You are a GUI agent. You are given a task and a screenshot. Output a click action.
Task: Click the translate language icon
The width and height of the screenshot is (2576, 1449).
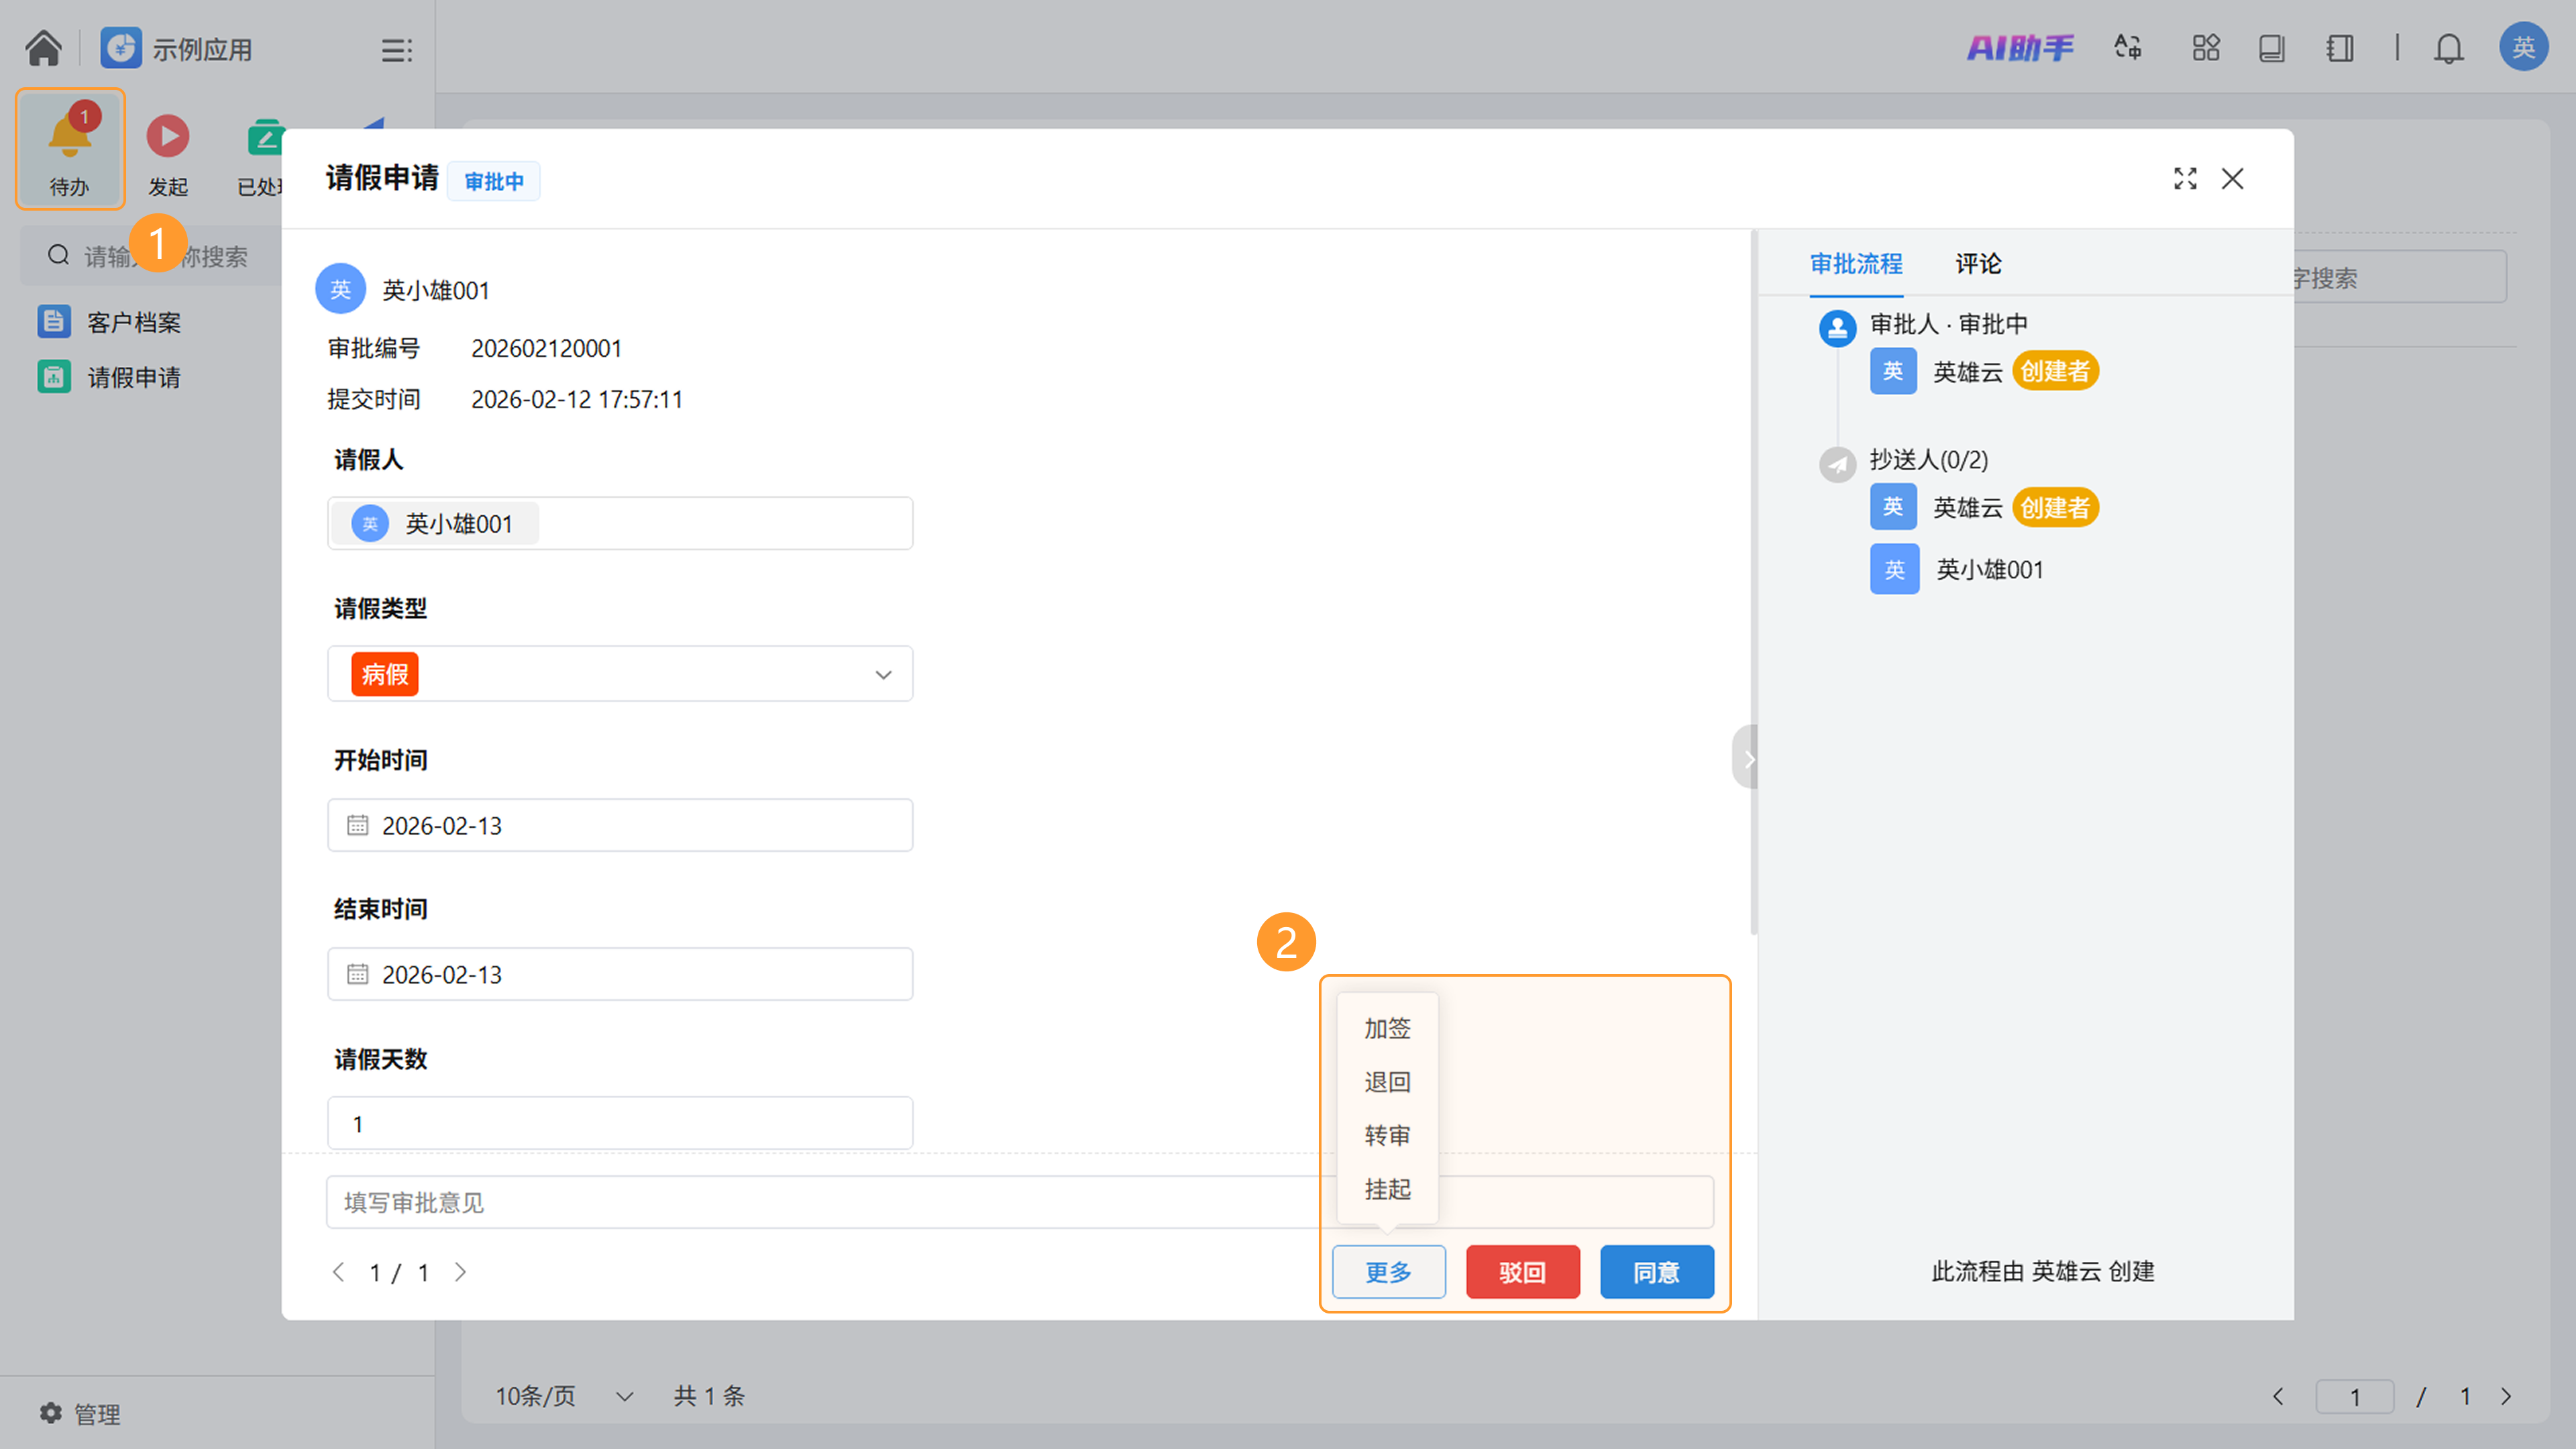click(x=2127, y=48)
